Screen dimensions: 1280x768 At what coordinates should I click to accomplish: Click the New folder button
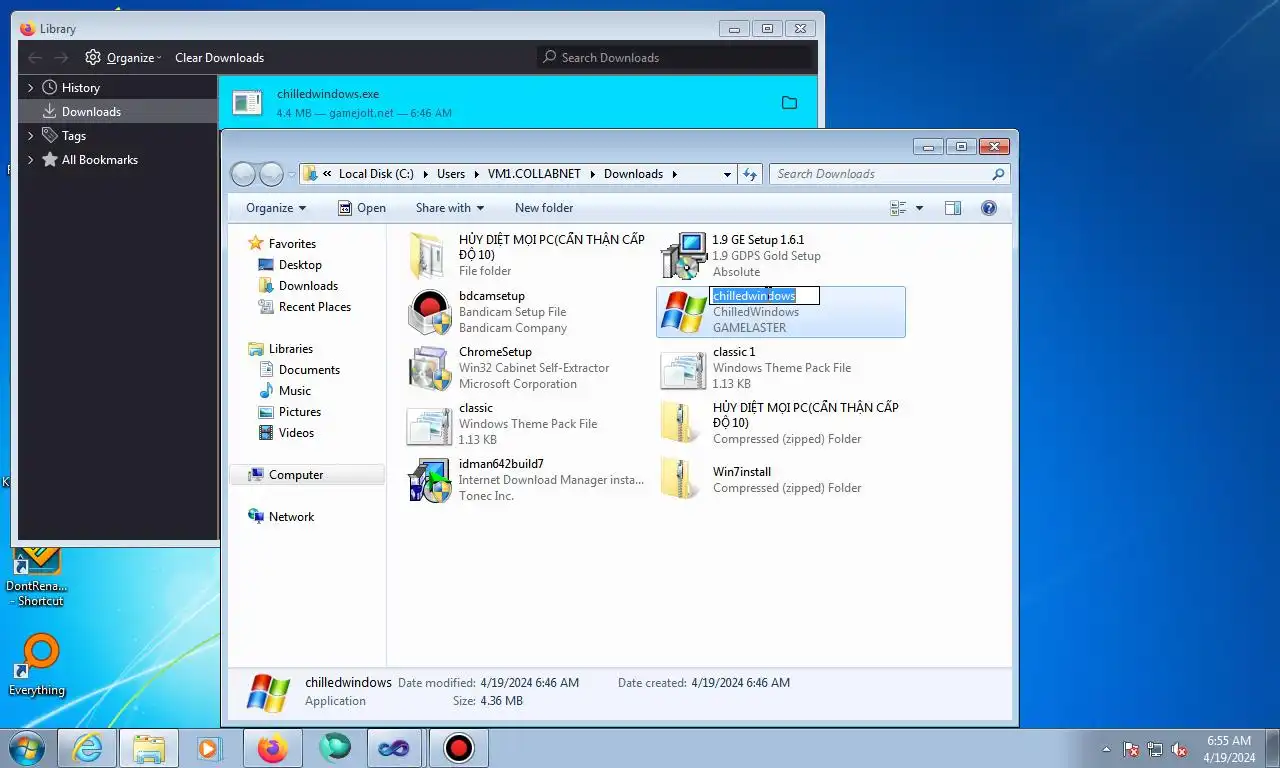544,208
